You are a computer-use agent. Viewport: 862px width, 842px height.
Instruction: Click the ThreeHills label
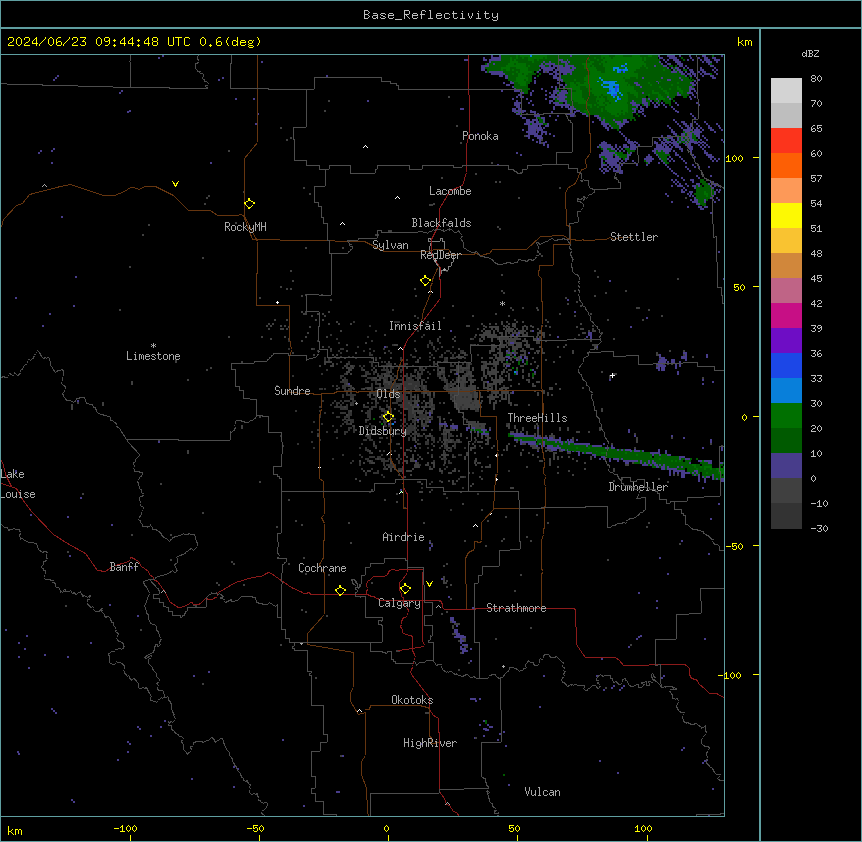(537, 418)
